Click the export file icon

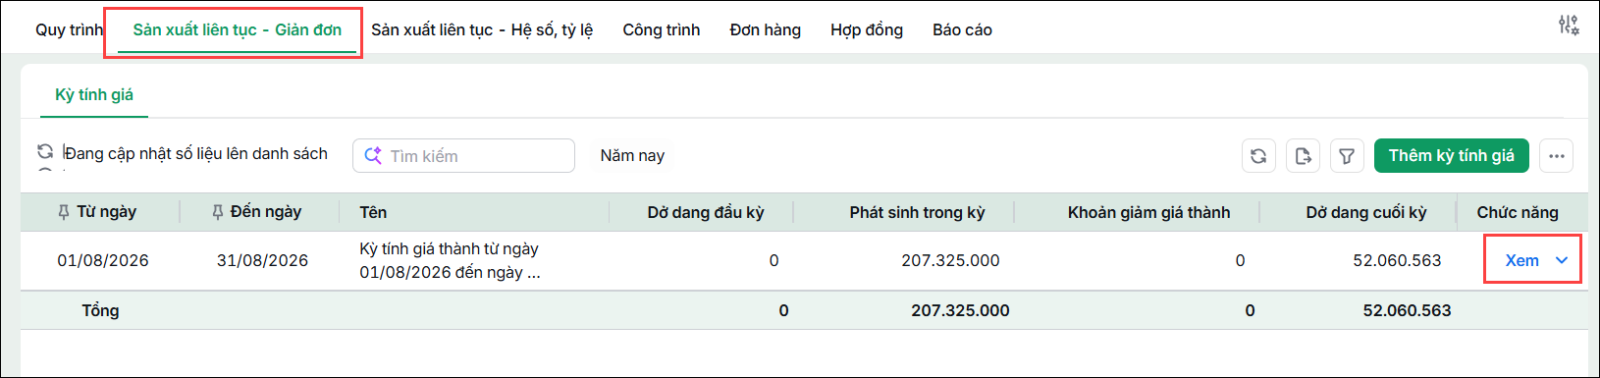[x=1303, y=156]
